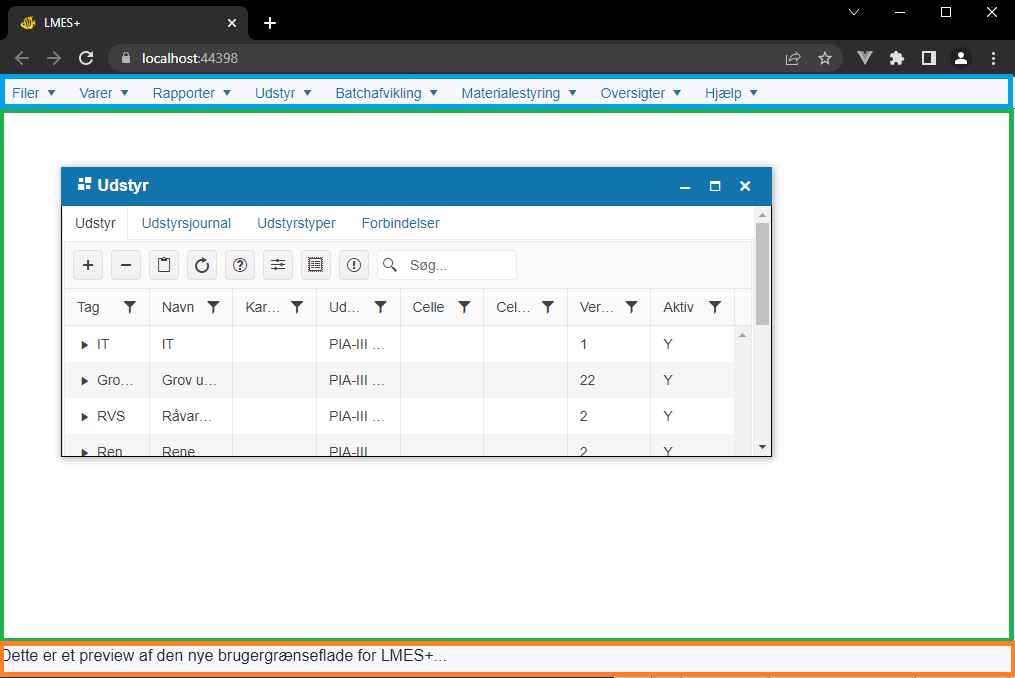Refresh the equipment list via reload icon

[x=201, y=264]
